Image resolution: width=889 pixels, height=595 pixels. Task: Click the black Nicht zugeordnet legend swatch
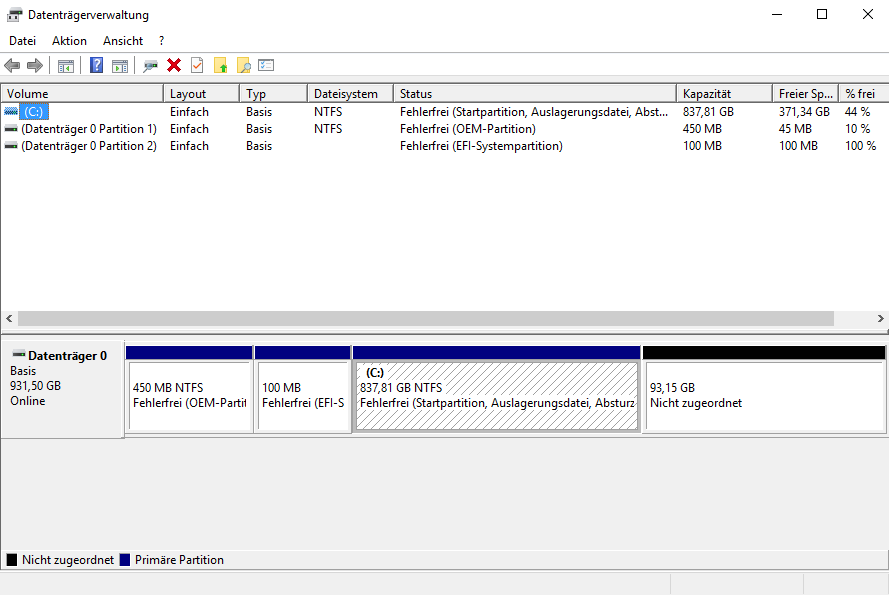pyautogui.click(x=12, y=560)
